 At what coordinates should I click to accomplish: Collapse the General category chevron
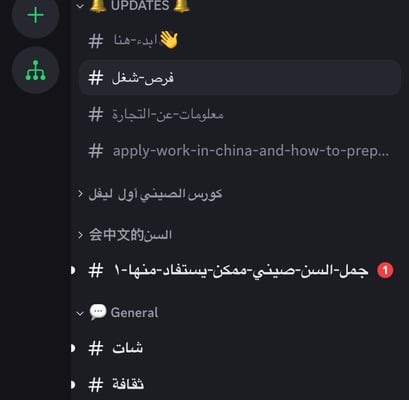[80, 313]
